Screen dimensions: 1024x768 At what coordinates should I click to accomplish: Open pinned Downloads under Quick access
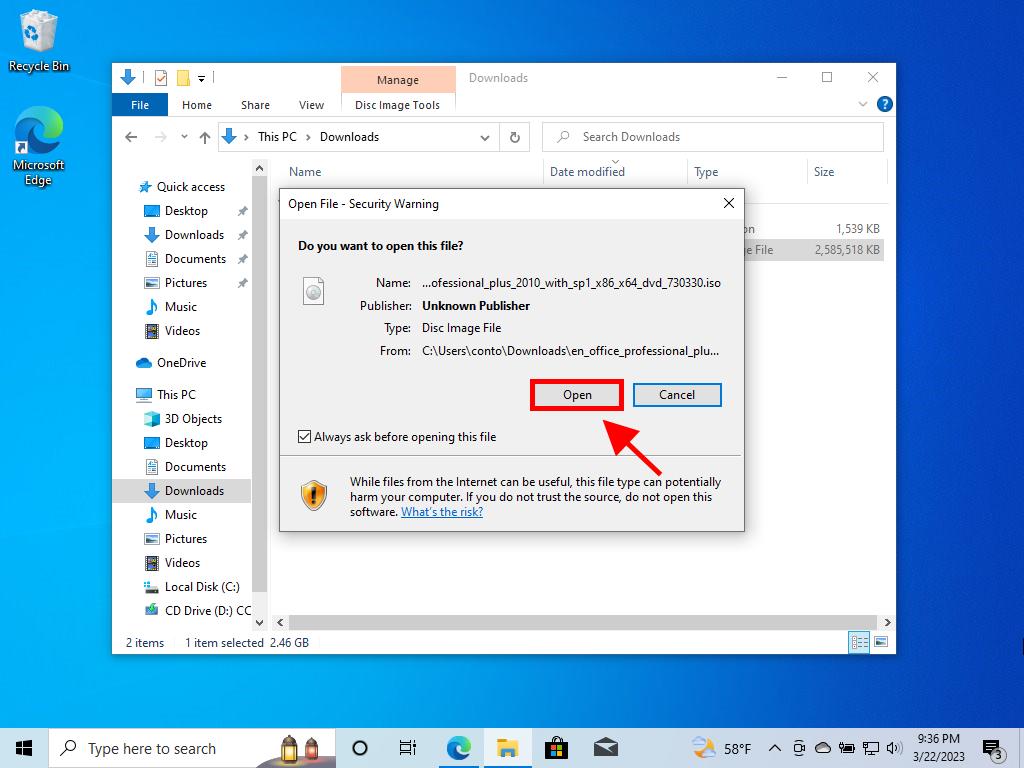pos(194,235)
